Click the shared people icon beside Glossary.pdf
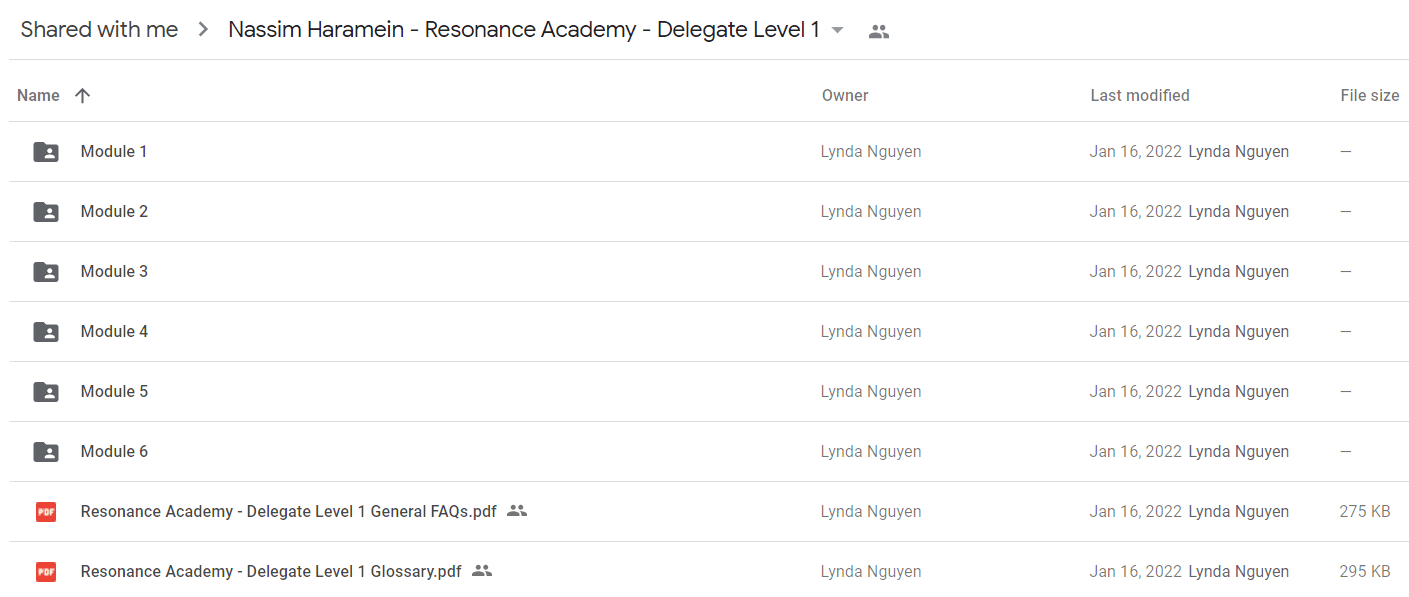This screenshot has width=1409, height=597. [x=482, y=571]
